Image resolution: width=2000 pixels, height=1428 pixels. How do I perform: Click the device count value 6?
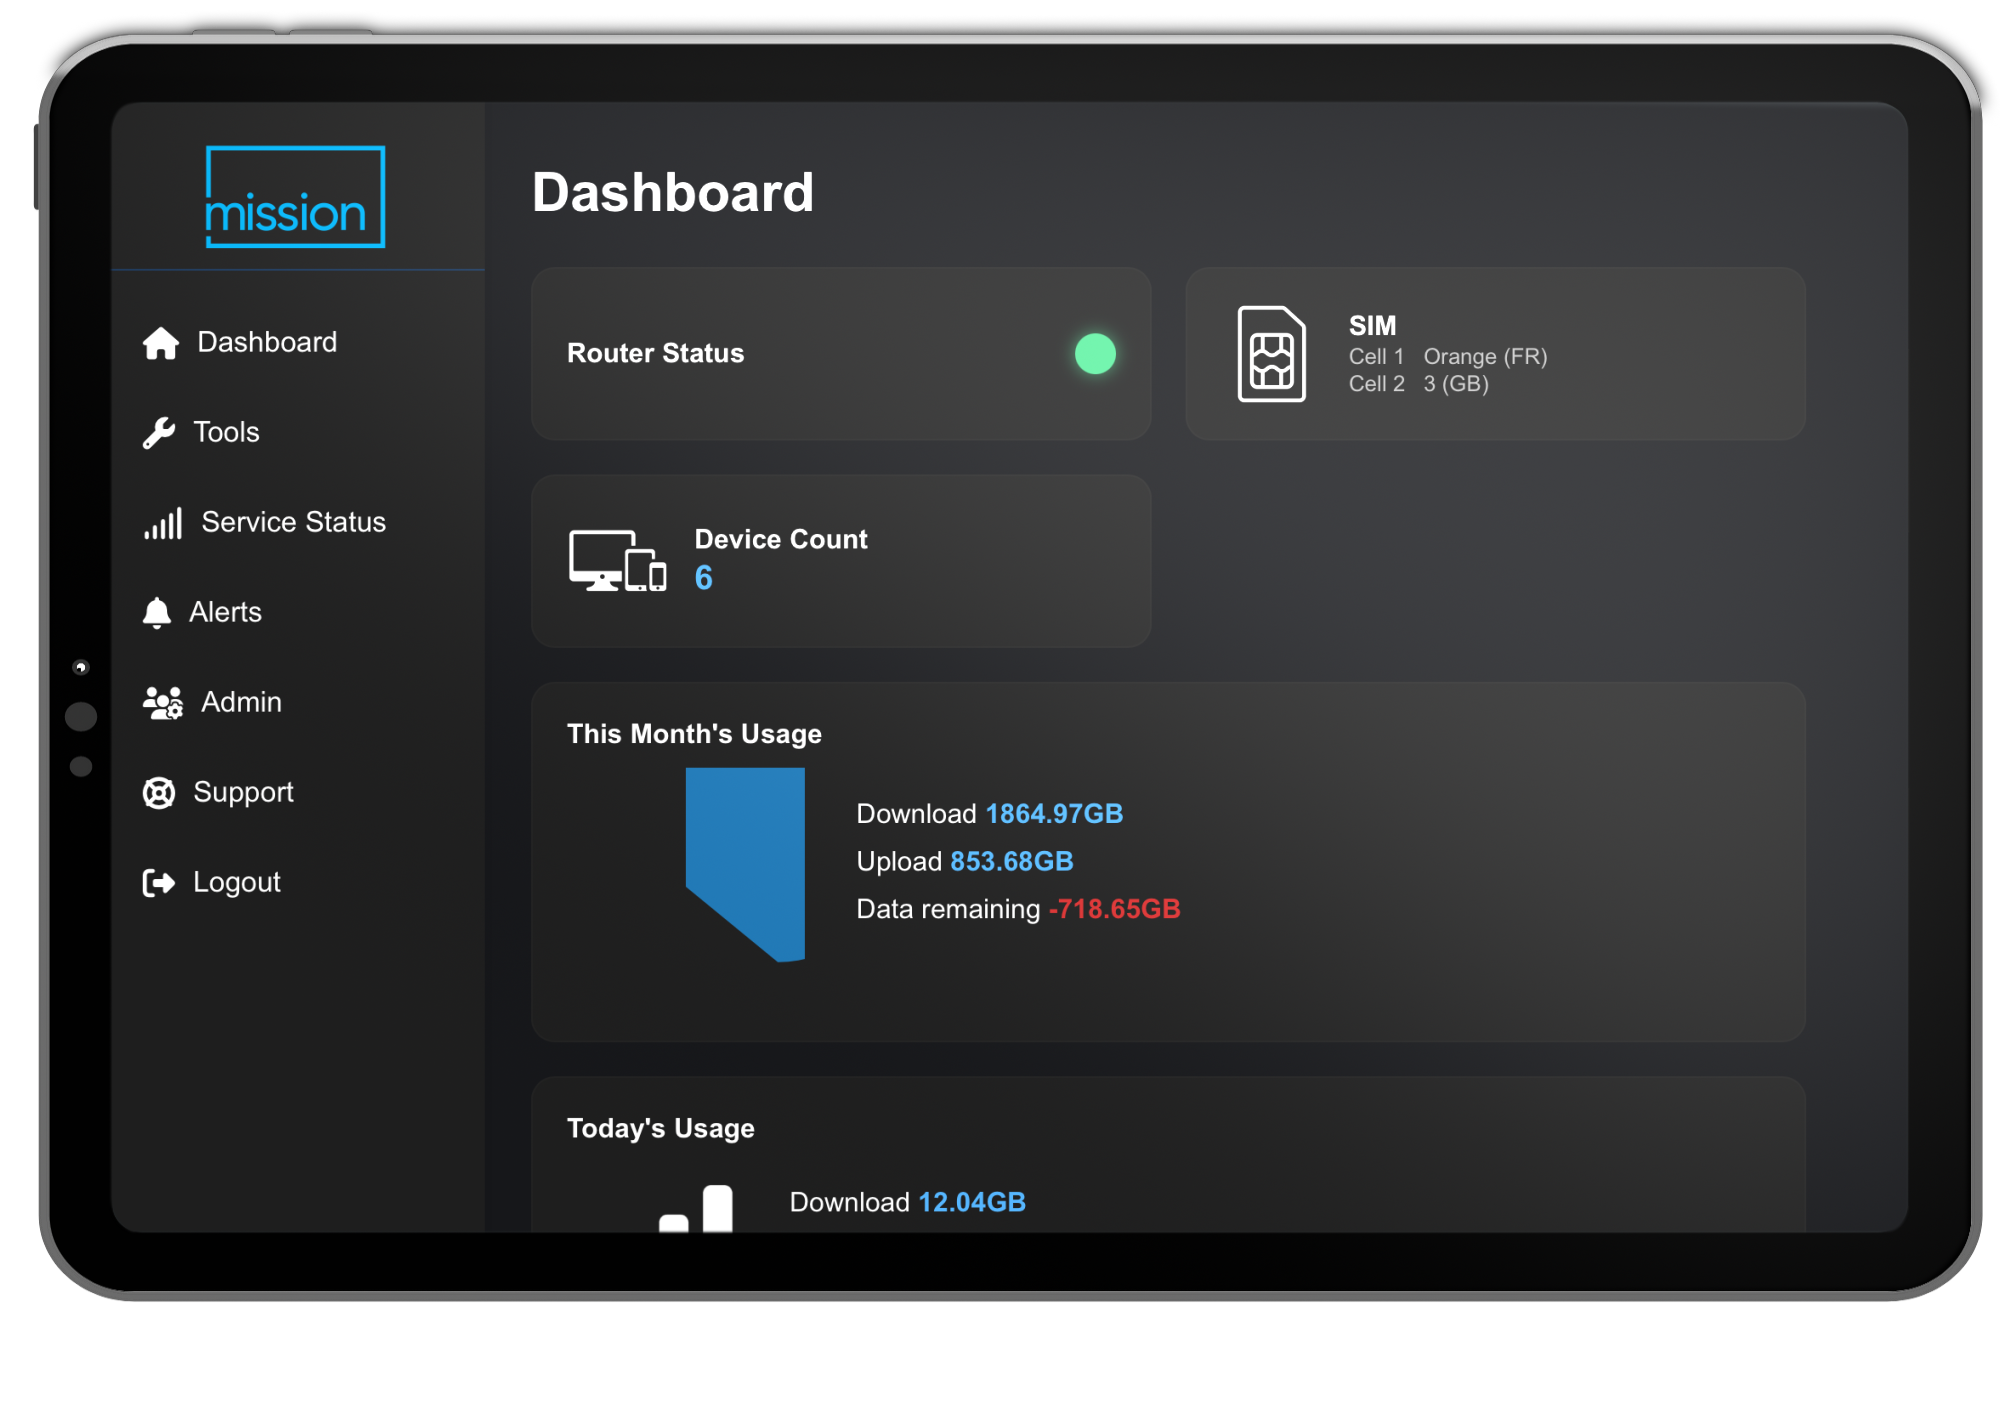click(703, 578)
